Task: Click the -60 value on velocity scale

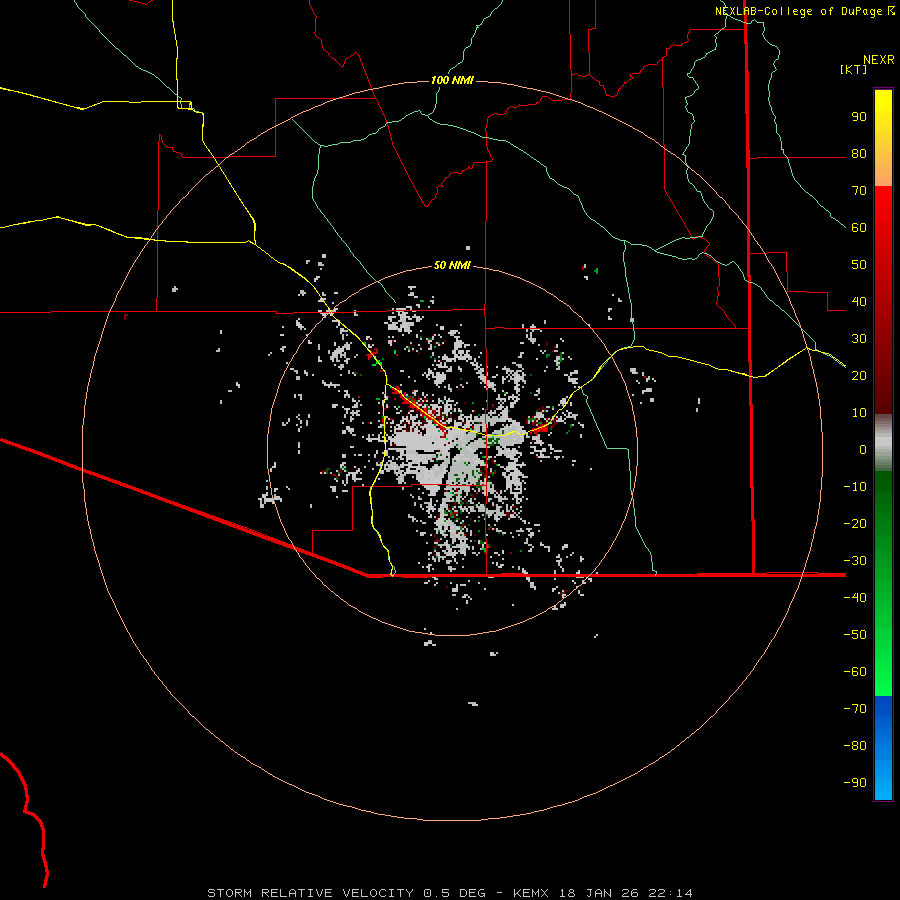Action: (855, 672)
